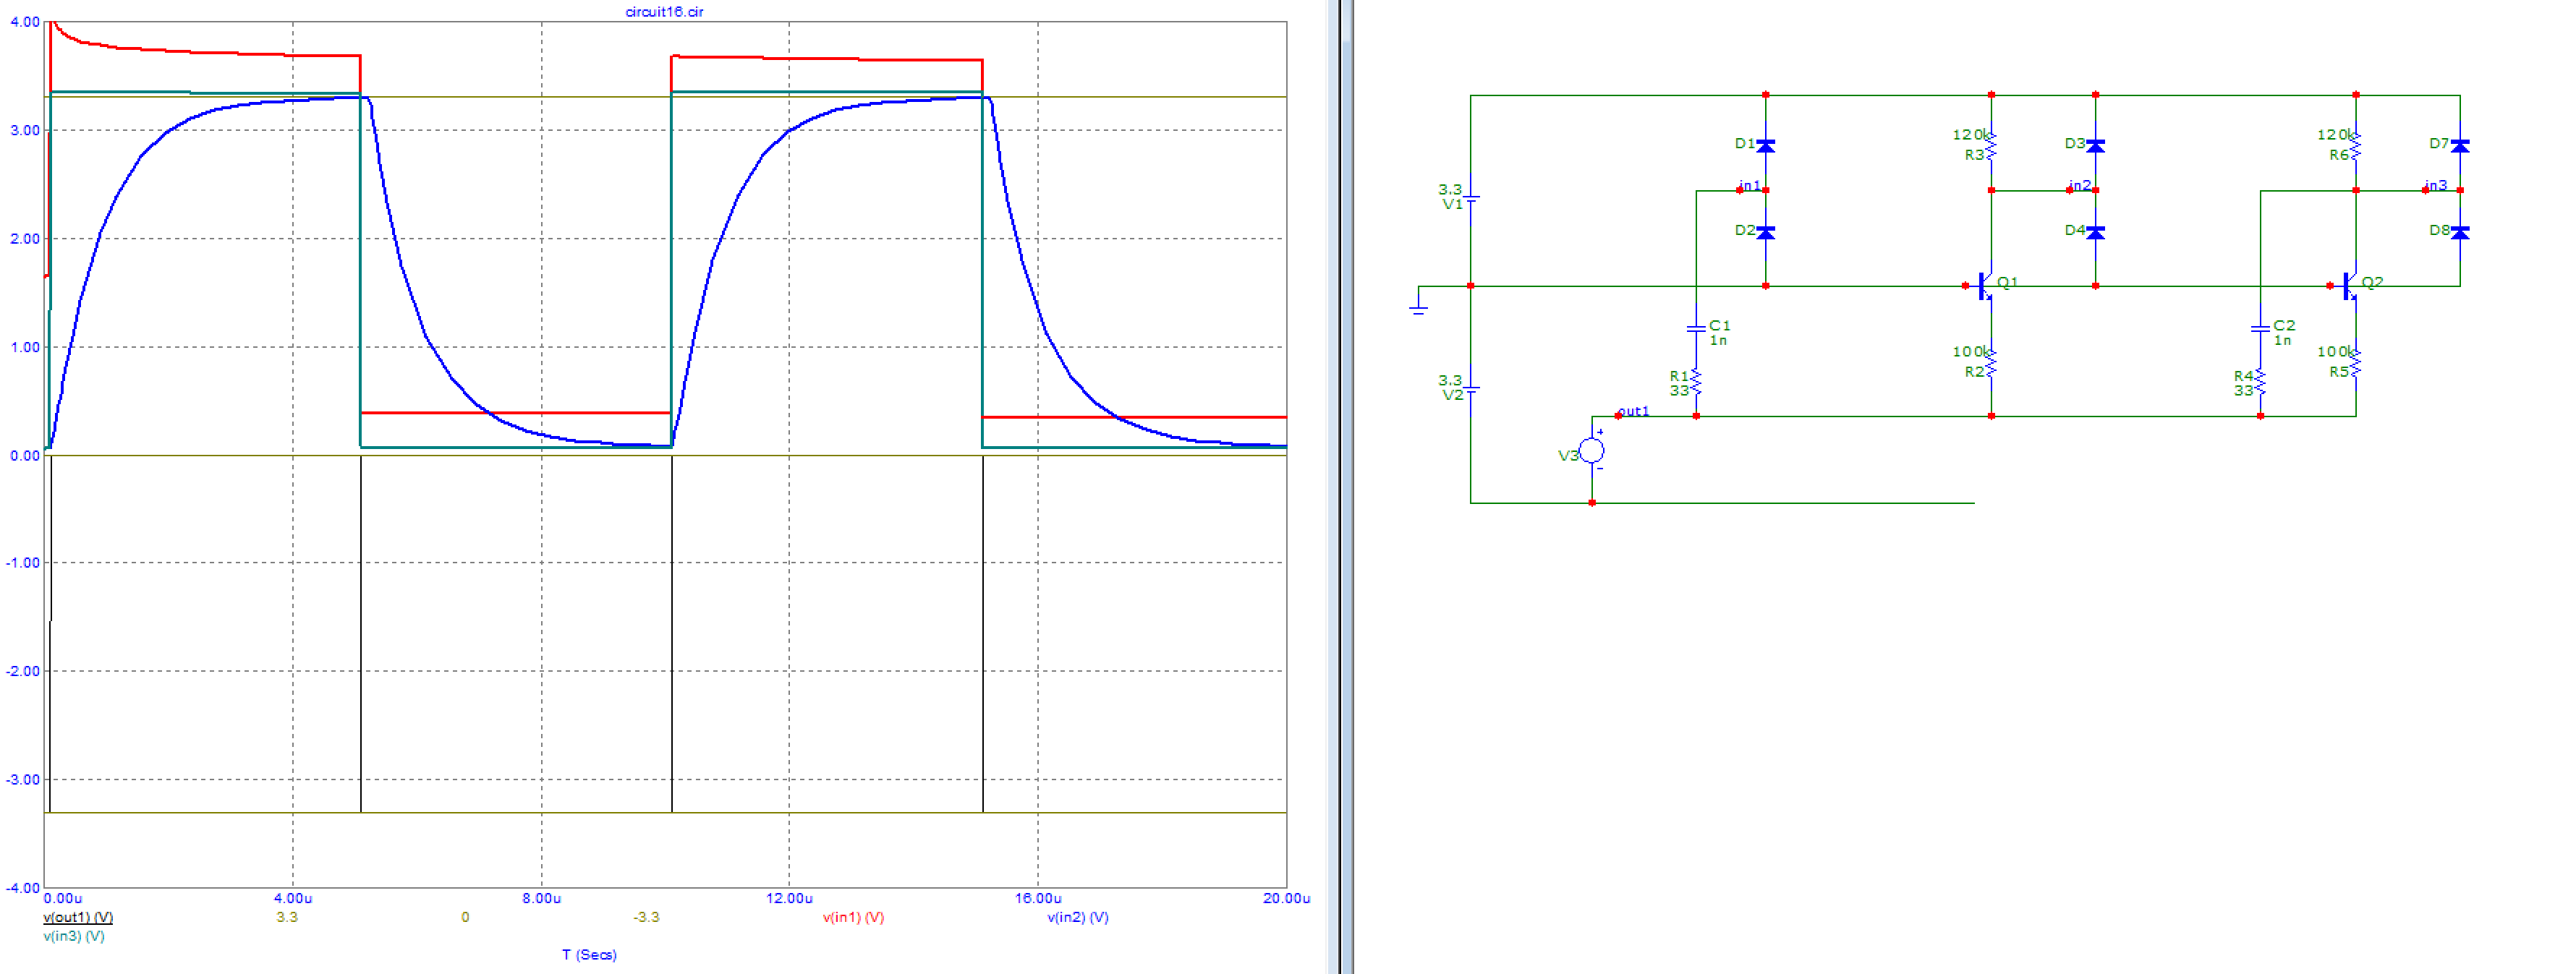Select the v(in3) (V) legend label
This screenshot has height=974, width=2576.
coord(74,936)
